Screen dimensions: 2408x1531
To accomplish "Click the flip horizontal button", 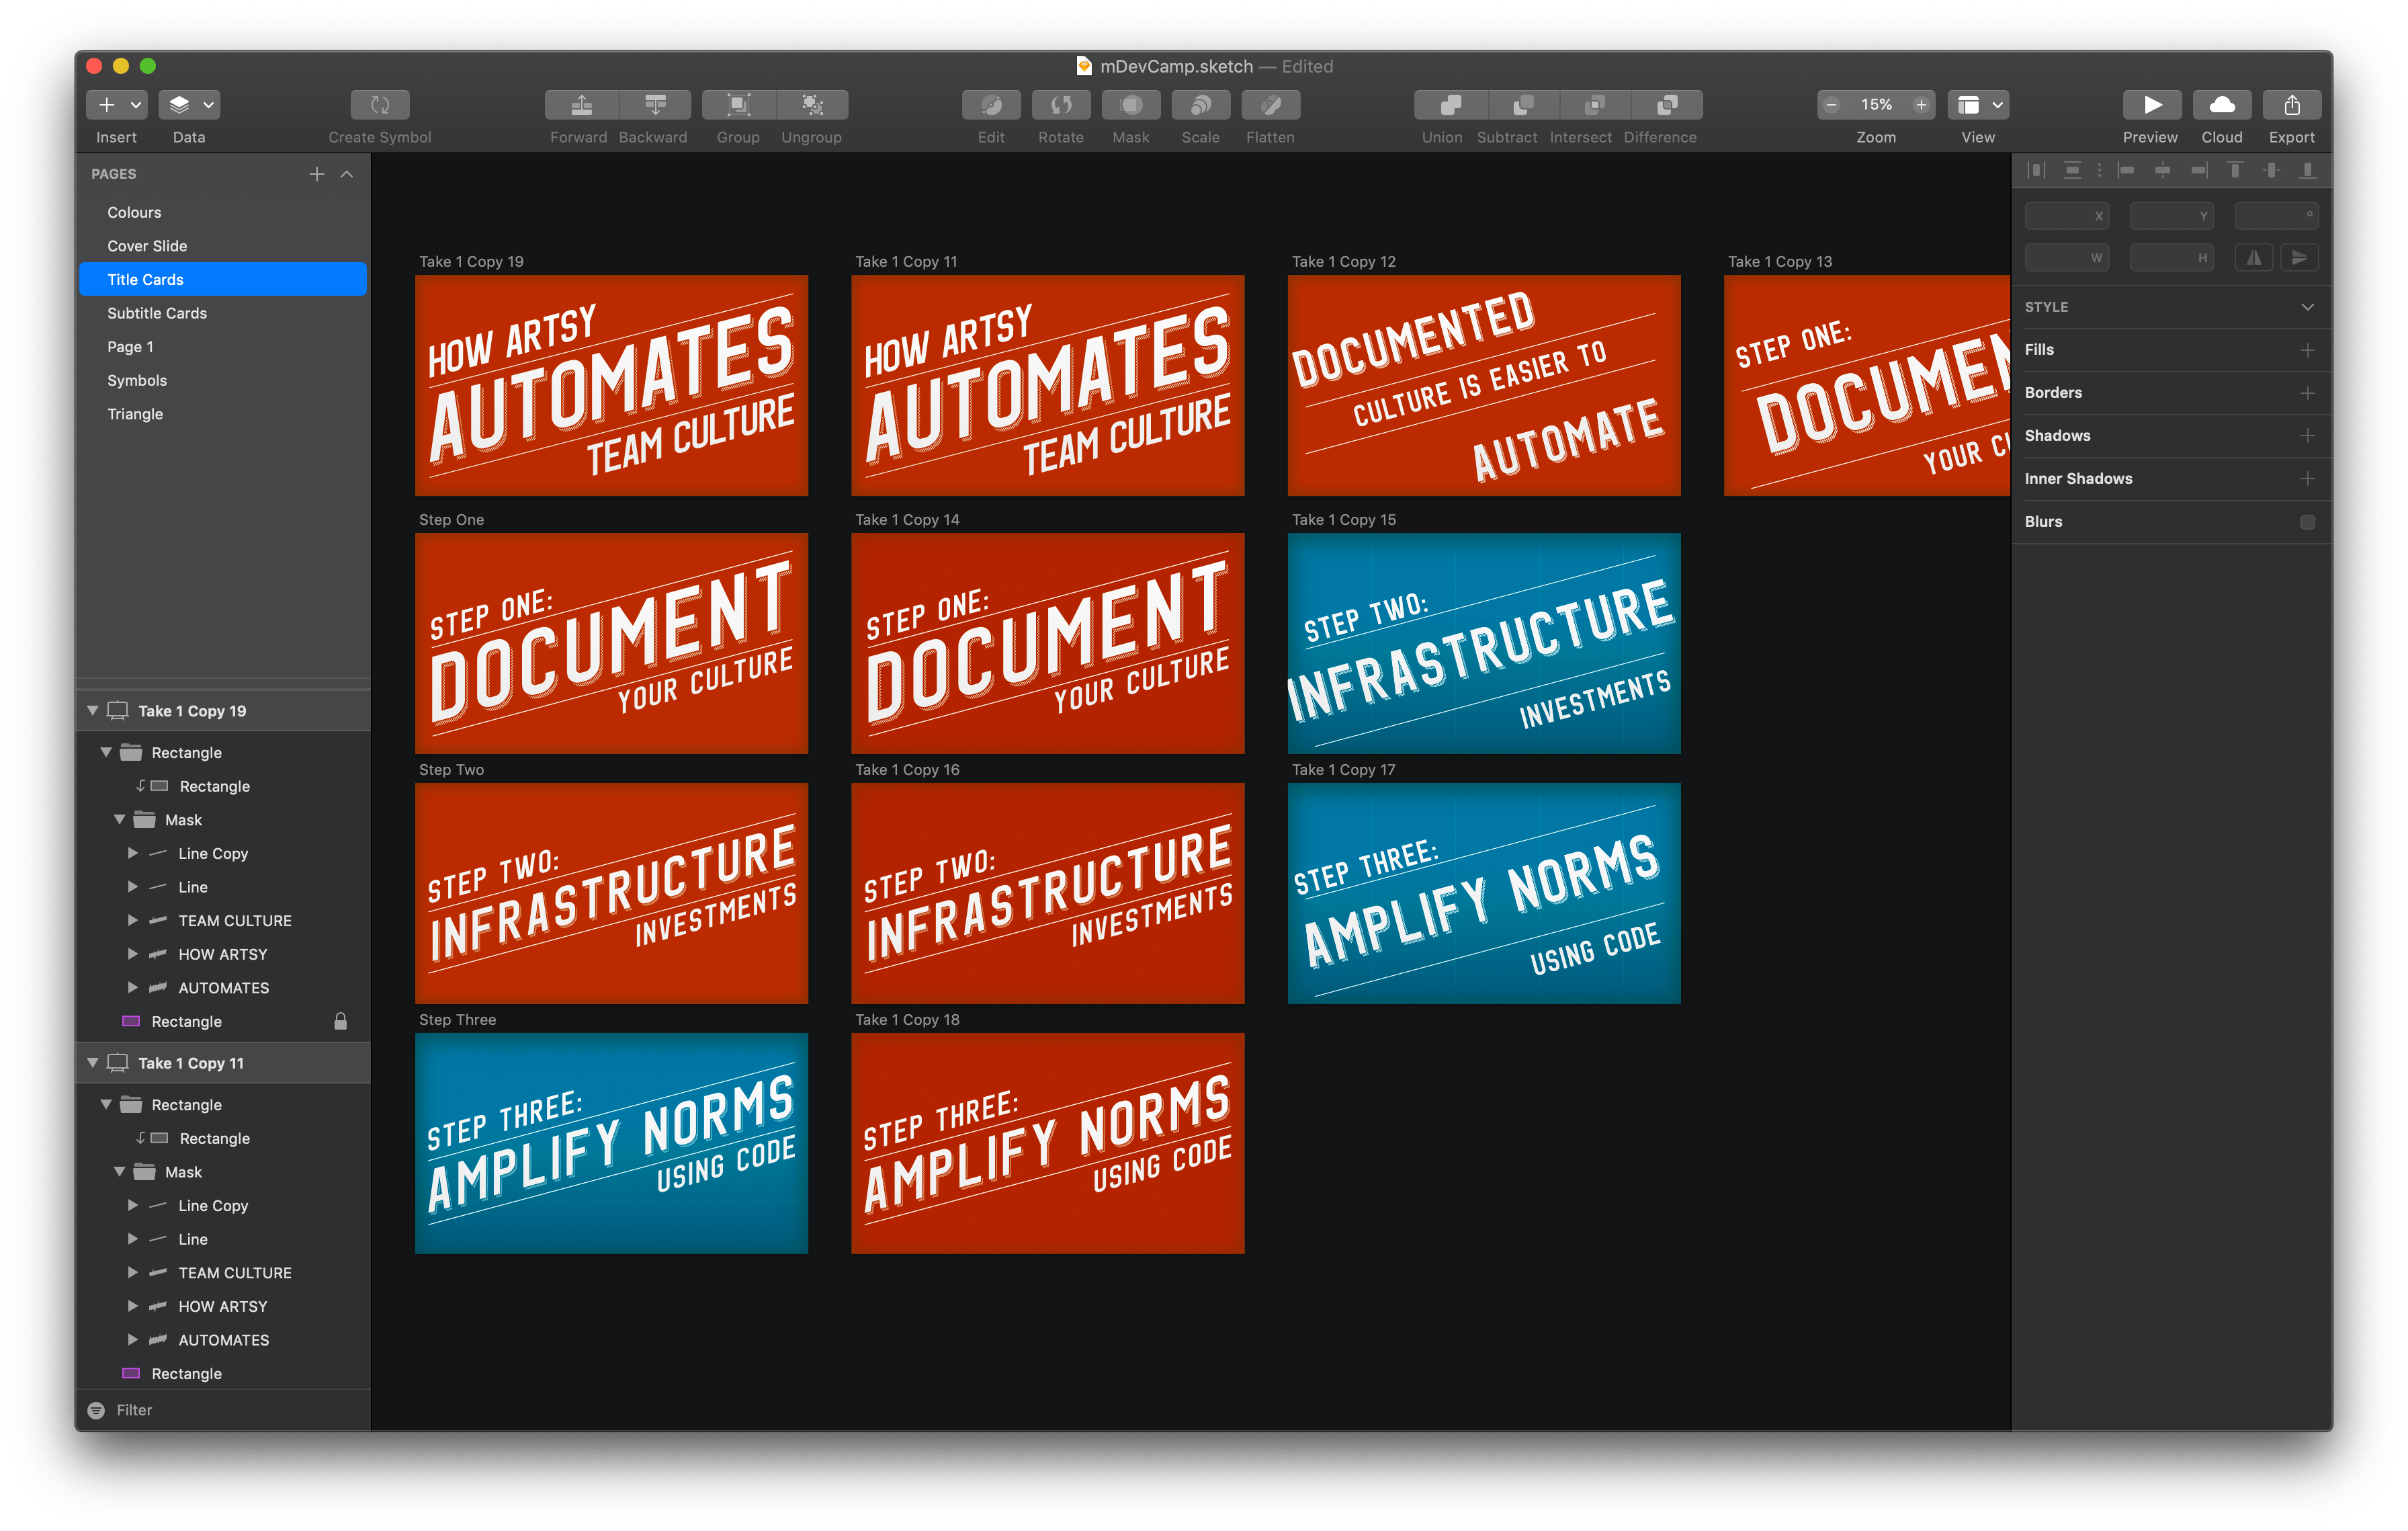I will click(x=2254, y=258).
